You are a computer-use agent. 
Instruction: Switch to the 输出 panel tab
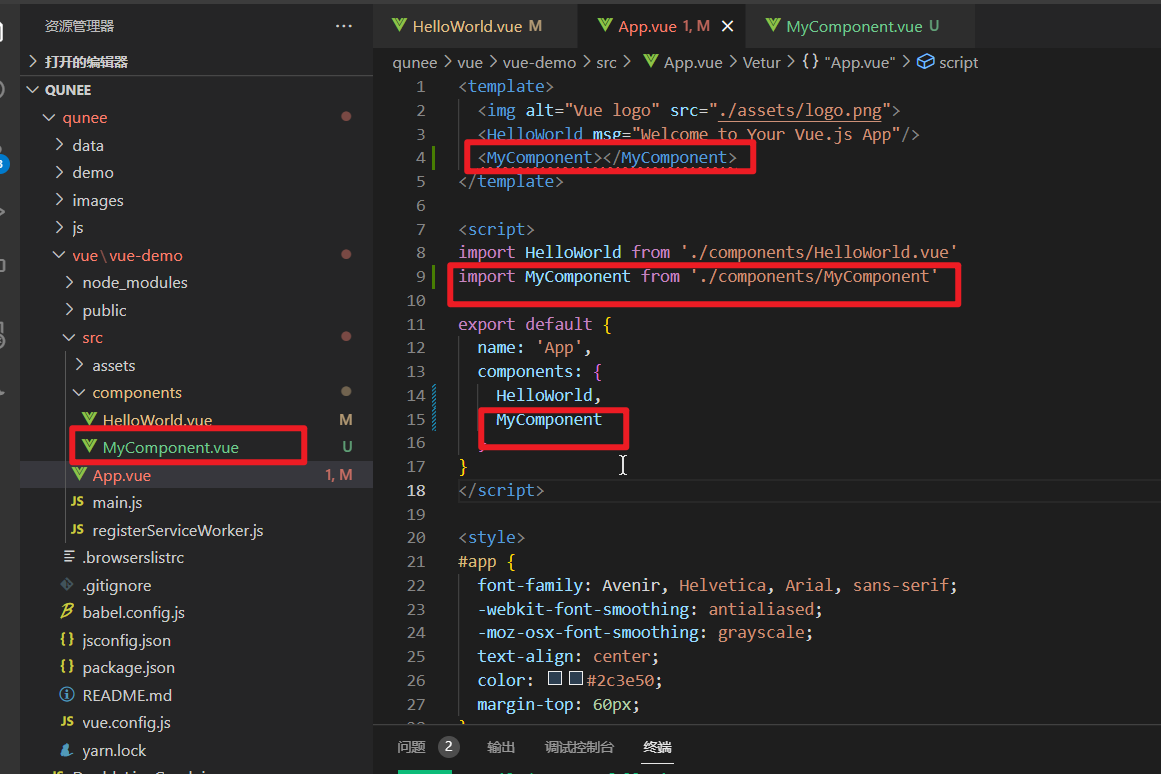pos(501,747)
